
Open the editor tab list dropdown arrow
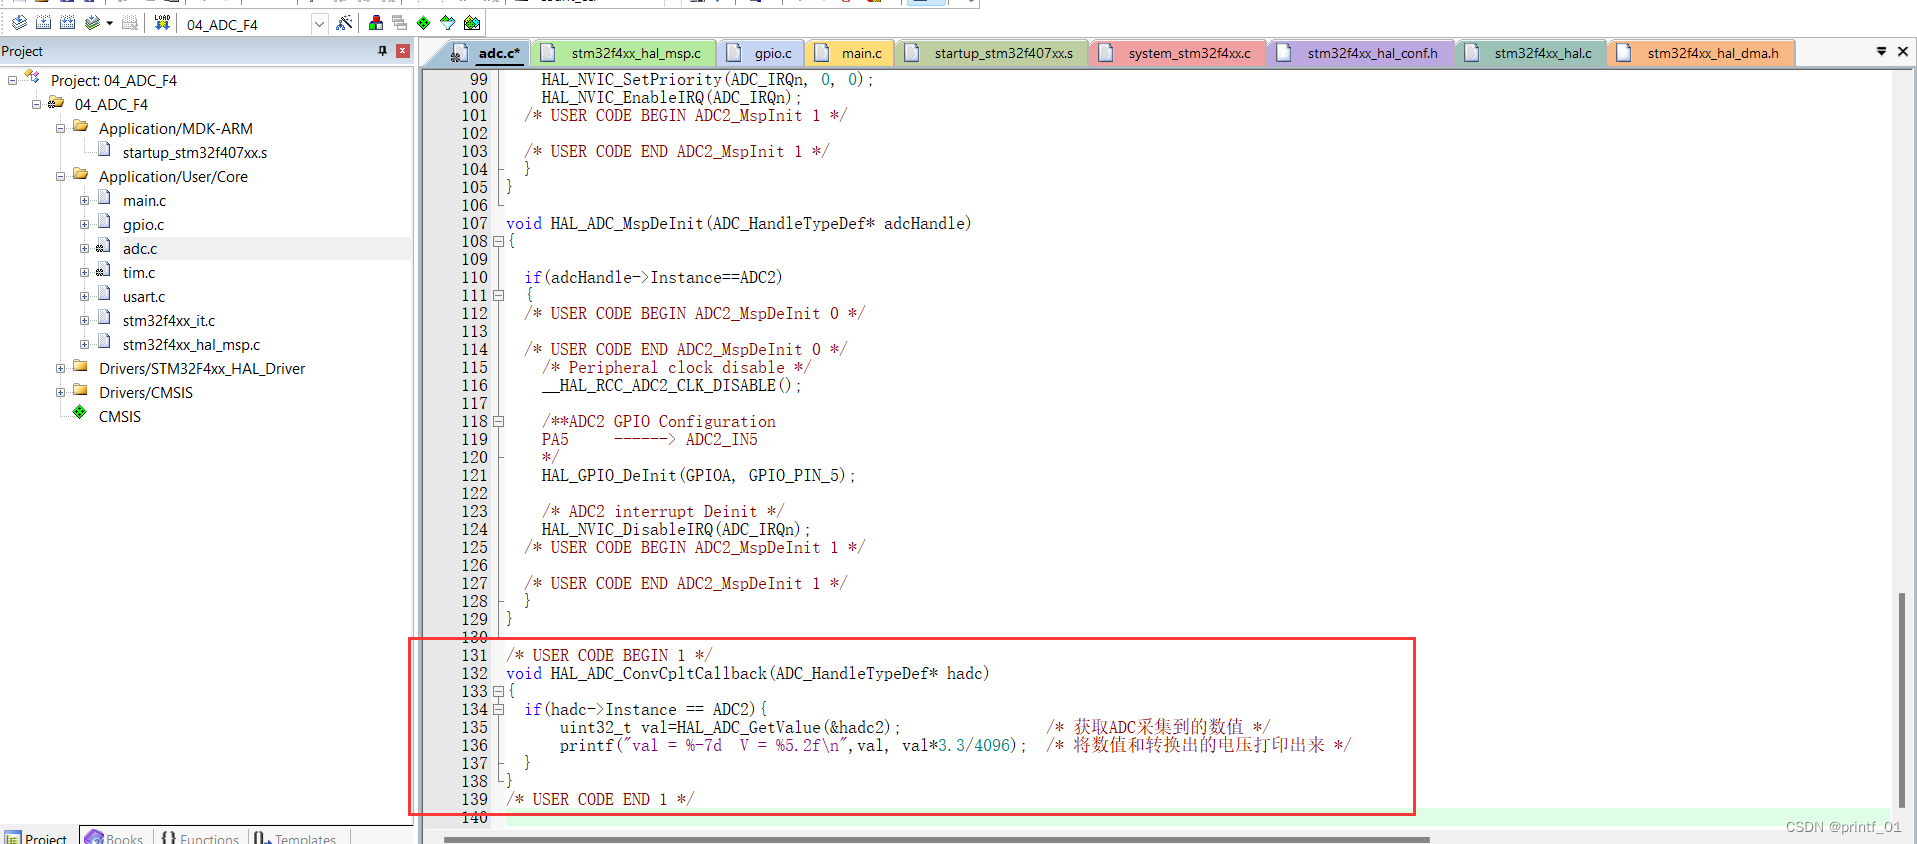pyautogui.click(x=1881, y=51)
